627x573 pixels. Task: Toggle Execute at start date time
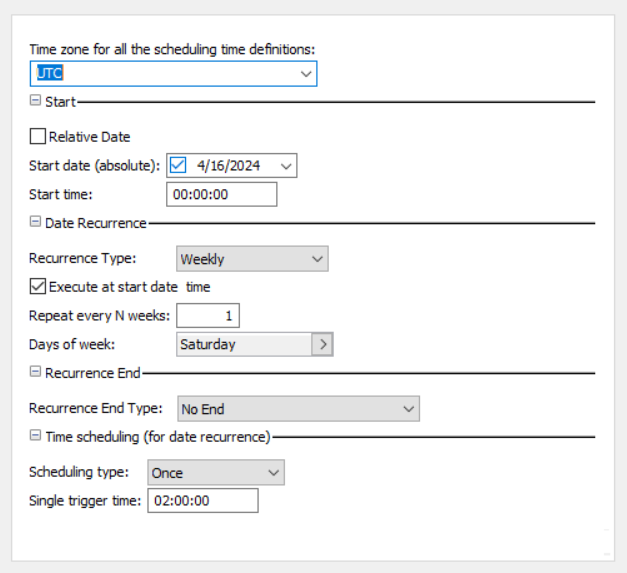coord(38,287)
